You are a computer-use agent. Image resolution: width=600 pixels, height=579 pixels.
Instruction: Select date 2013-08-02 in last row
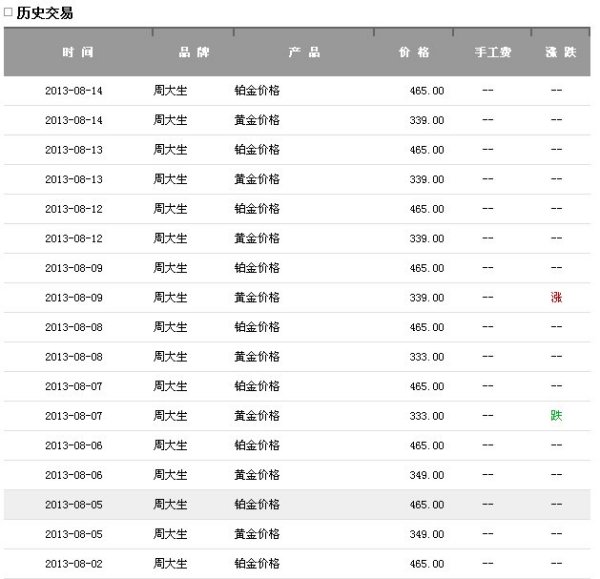(x=74, y=564)
